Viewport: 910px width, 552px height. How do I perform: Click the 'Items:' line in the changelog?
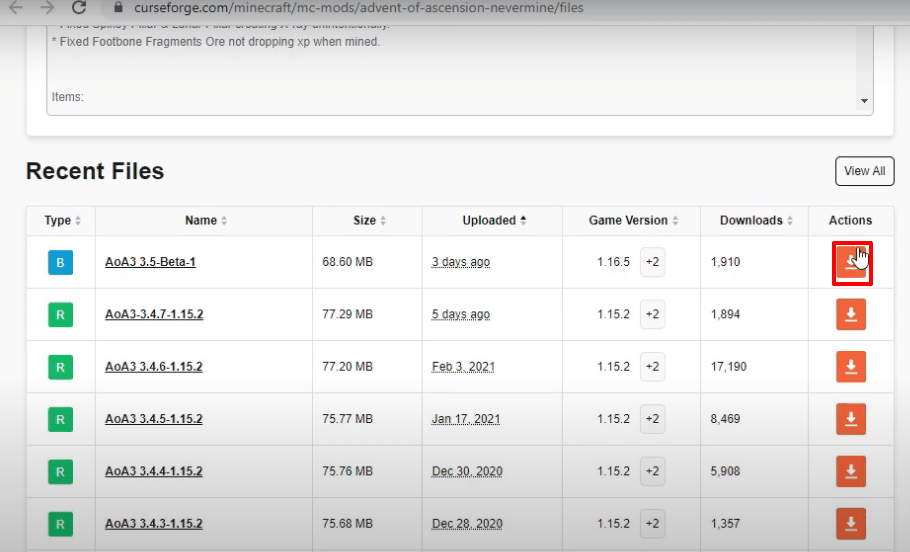click(x=67, y=97)
